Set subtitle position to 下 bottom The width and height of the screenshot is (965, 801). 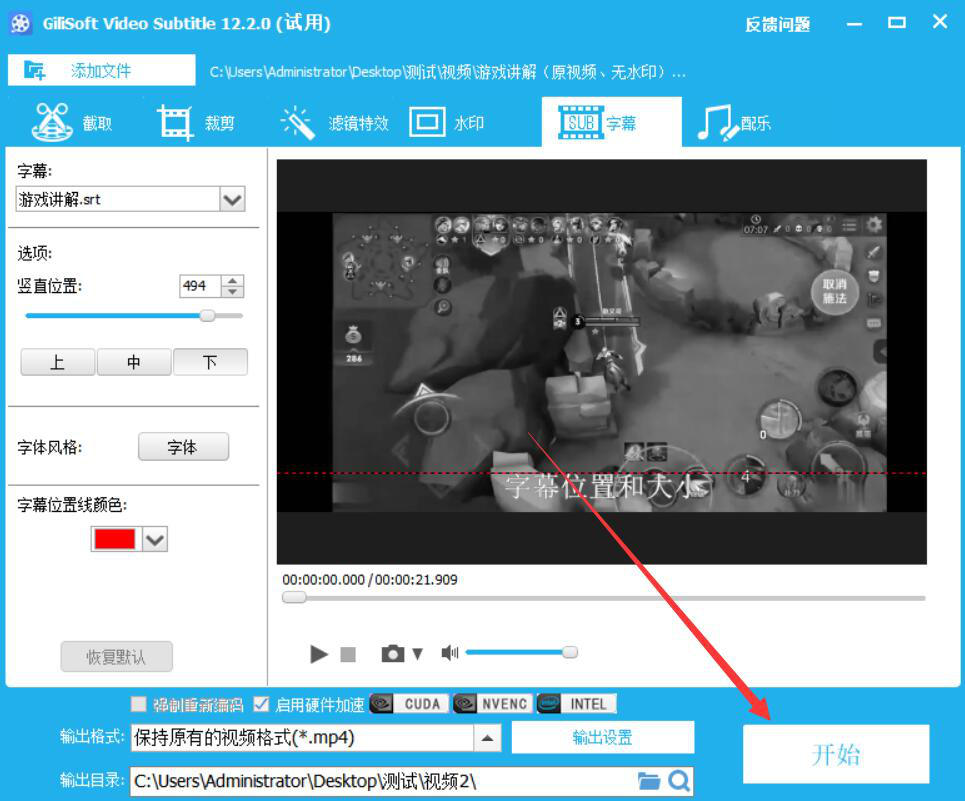(x=210, y=362)
